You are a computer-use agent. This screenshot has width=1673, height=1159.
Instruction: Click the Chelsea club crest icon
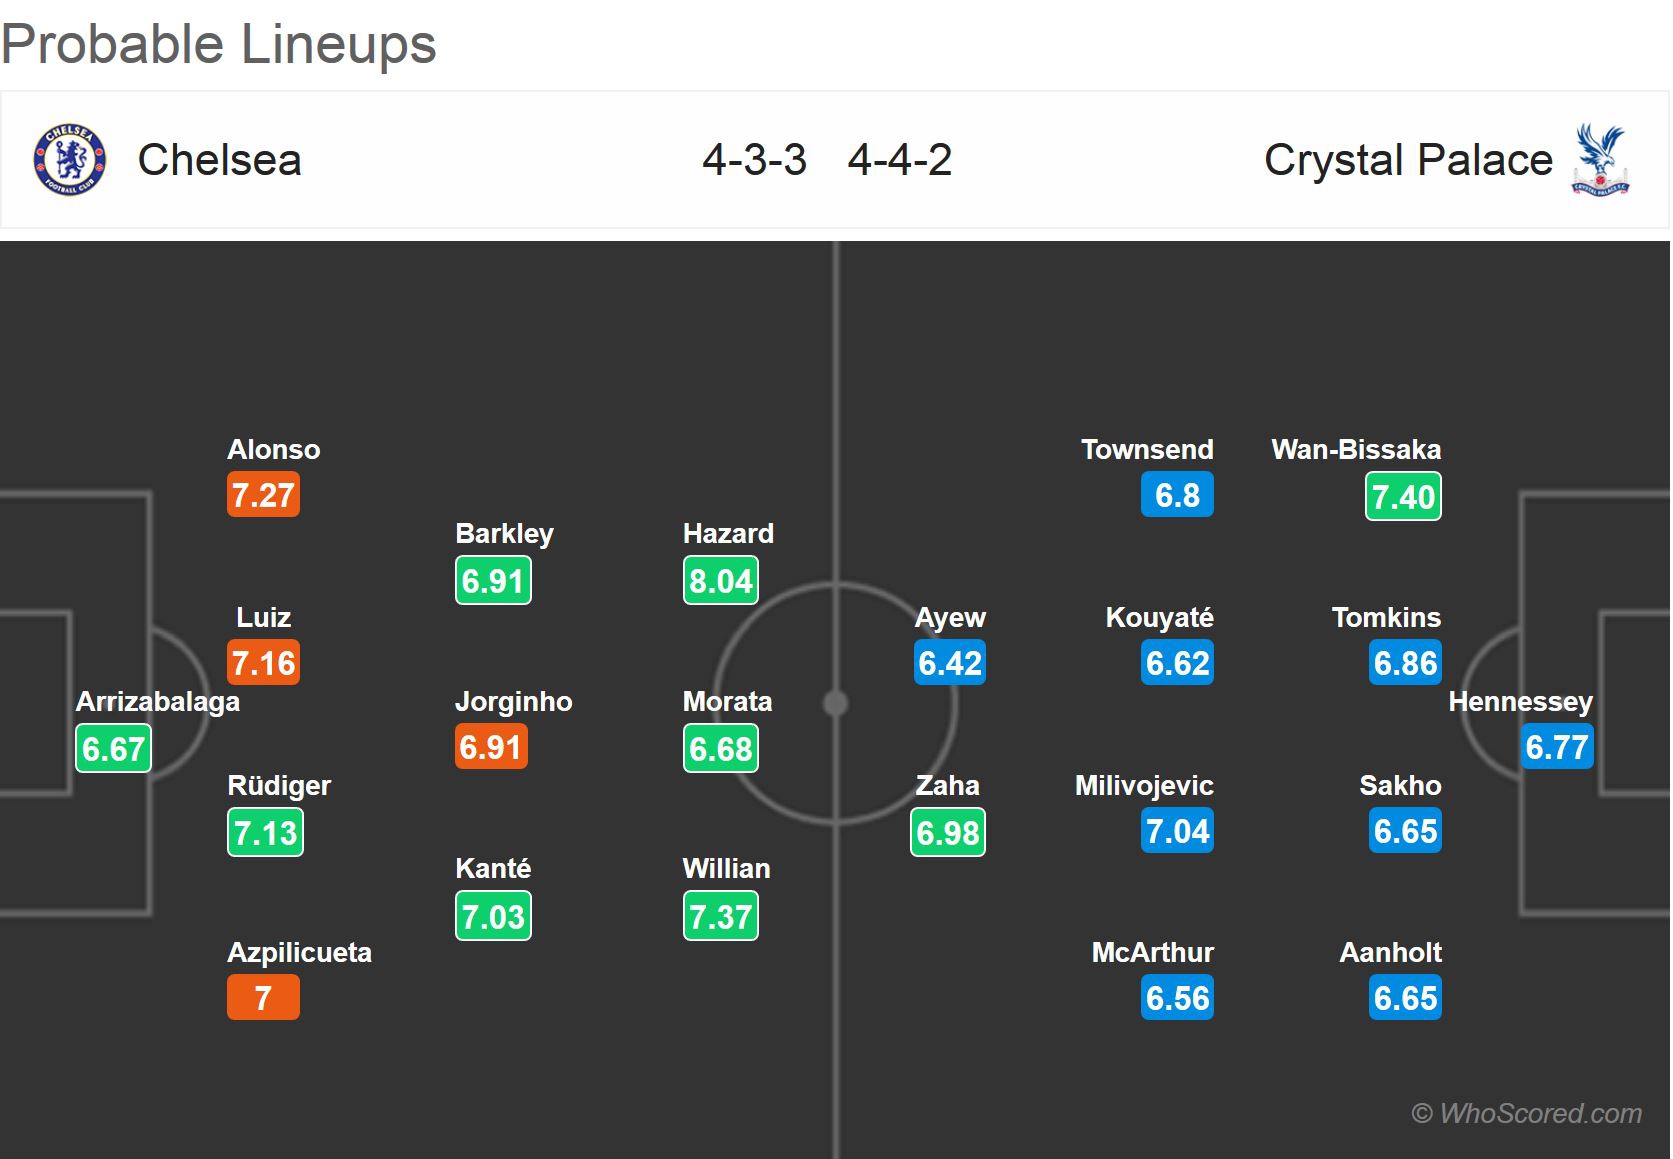point(69,160)
